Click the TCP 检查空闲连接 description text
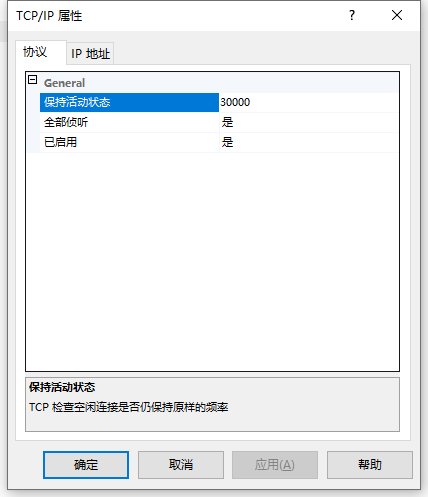This screenshot has height=497, width=428. [x=128, y=407]
